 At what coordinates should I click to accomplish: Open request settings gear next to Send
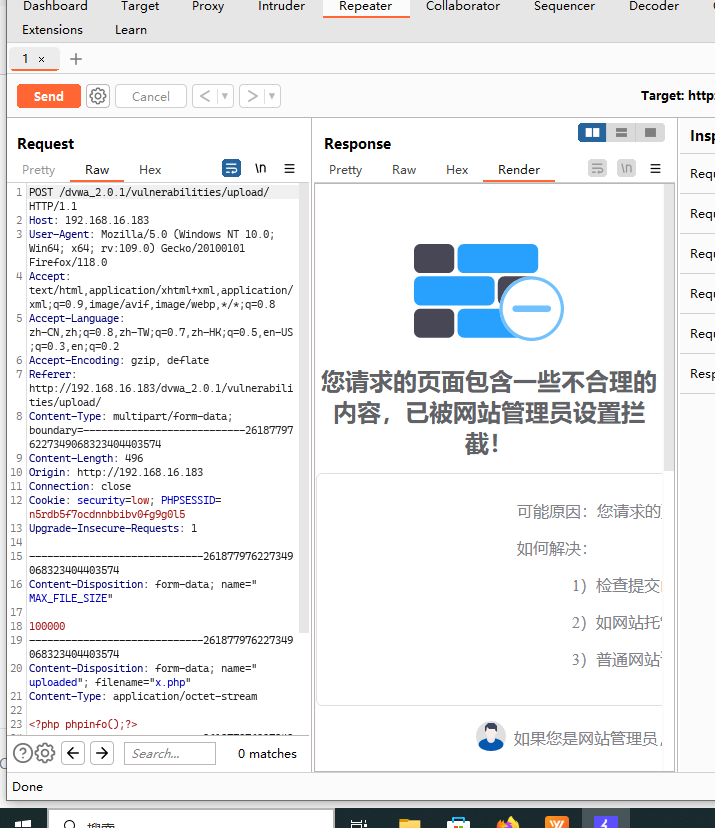[x=98, y=96]
